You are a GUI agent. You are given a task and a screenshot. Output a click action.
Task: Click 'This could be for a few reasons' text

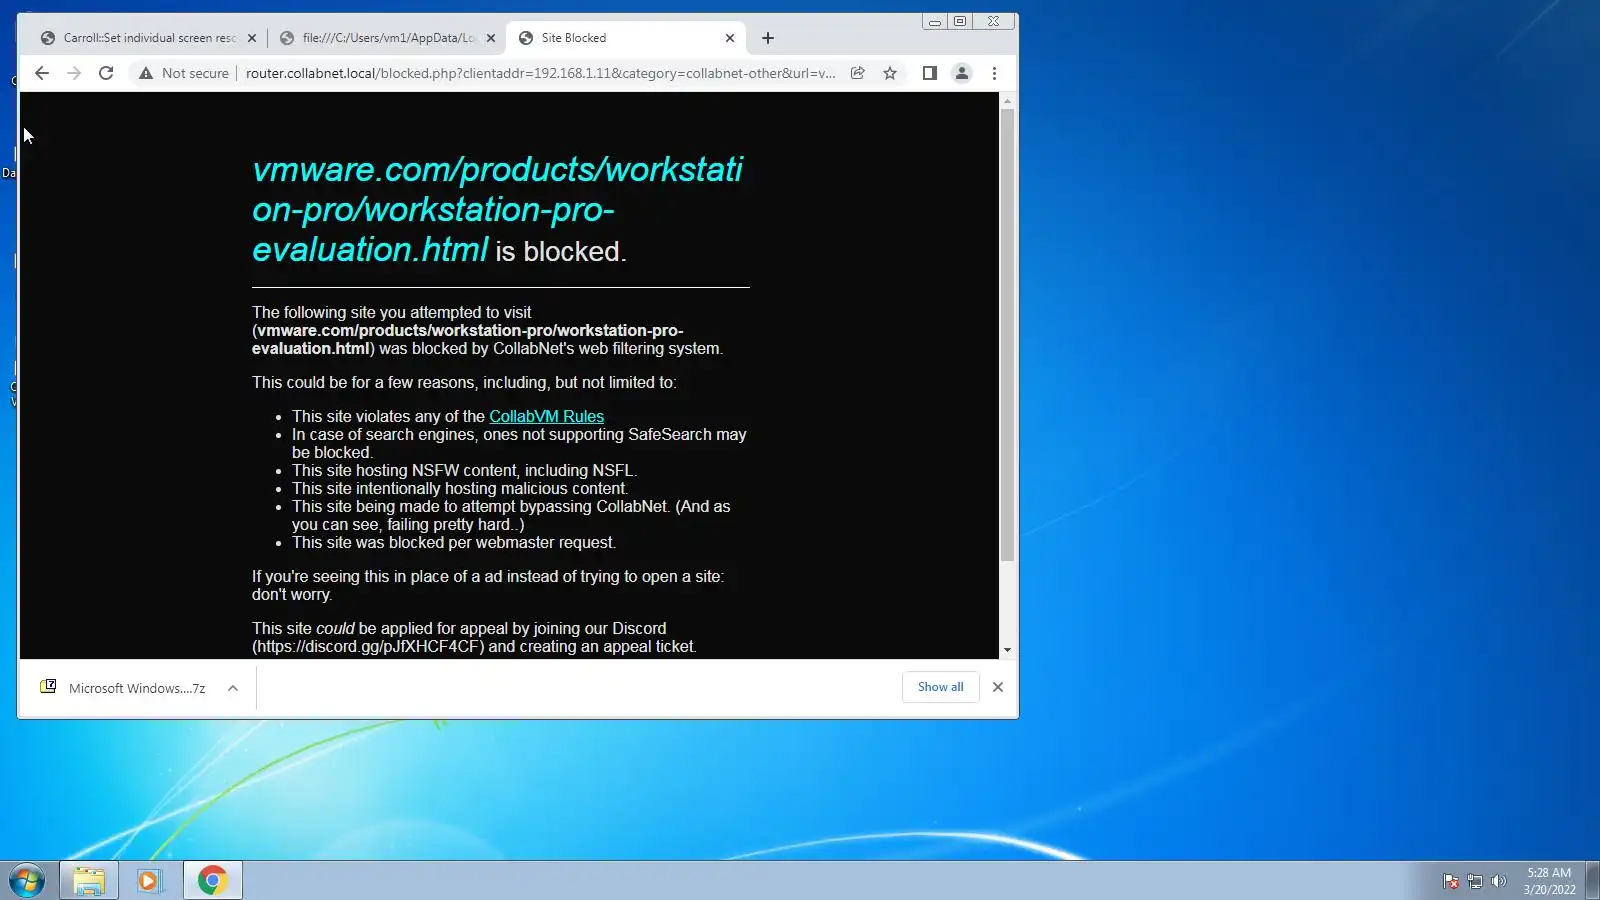pyautogui.click(x=464, y=382)
